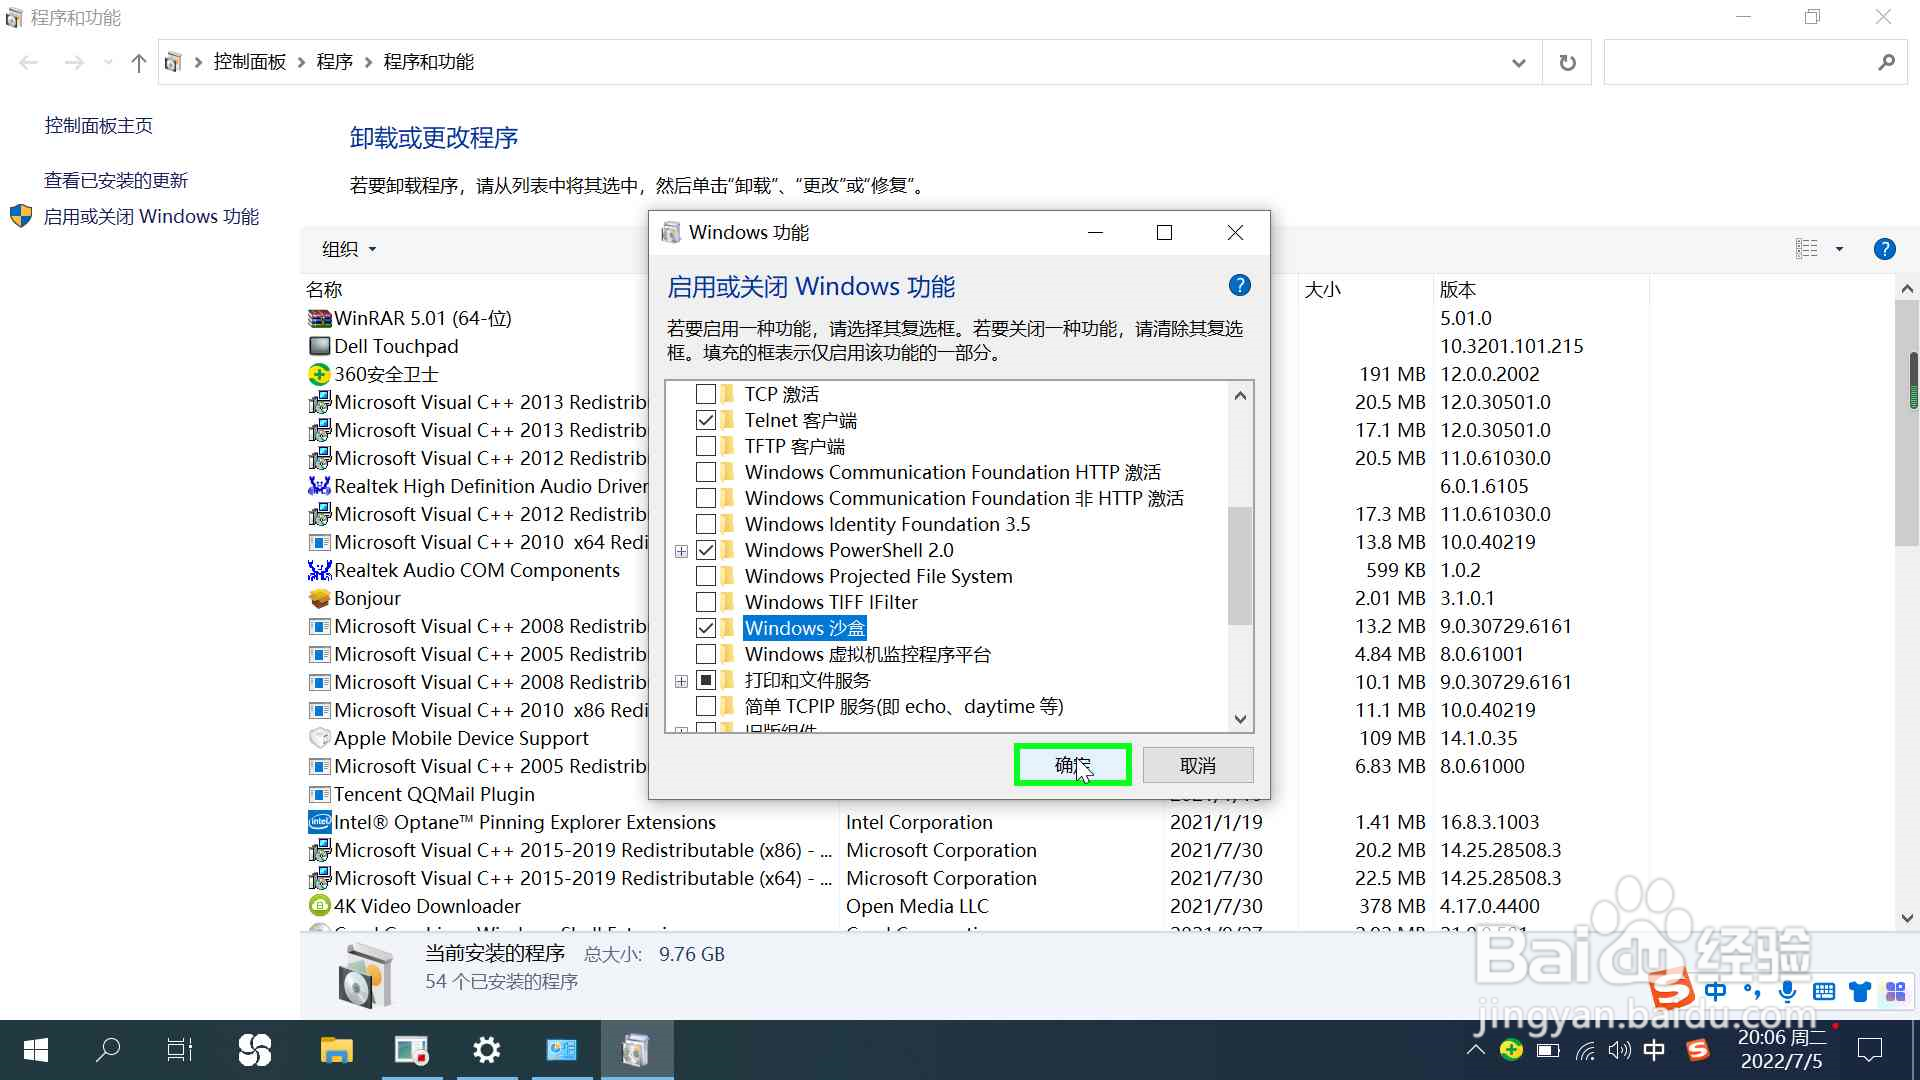
Task: Show hidden tray icons chevron
Action: pos(1475,1050)
